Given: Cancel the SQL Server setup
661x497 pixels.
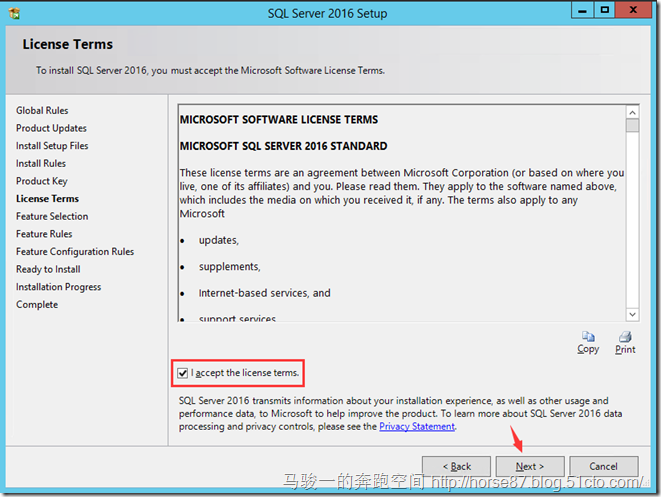Looking at the screenshot, I should pyautogui.click(x=604, y=466).
